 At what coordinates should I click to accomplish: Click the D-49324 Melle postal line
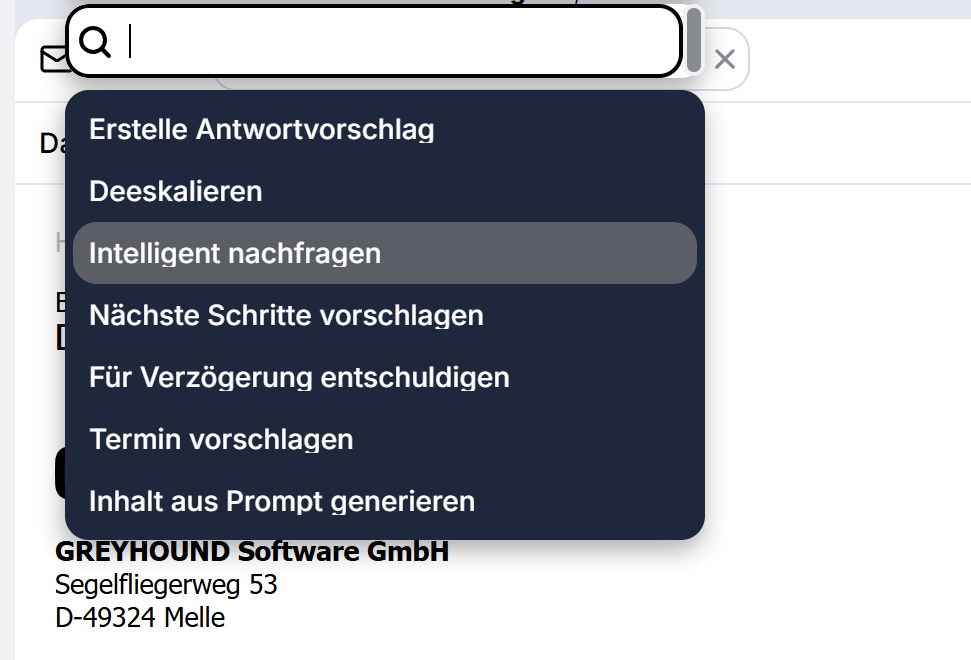tap(140, 617)
